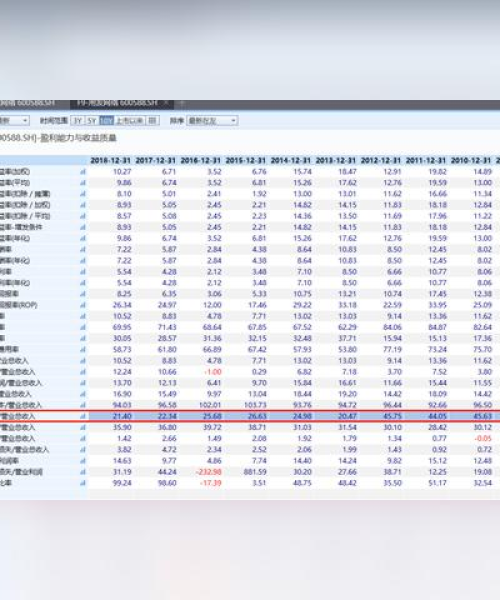Select the 10Y time range
Viewport: 500px width, 600px height.
pos(106,121)
